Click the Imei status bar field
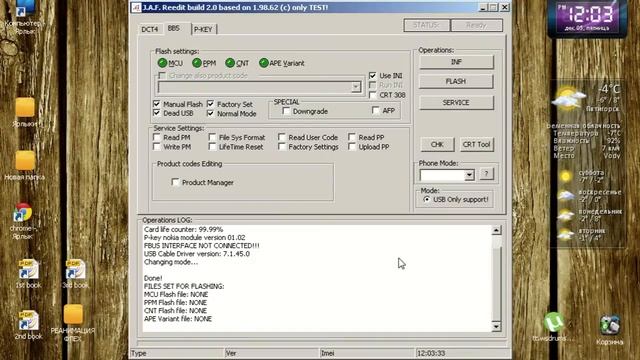This screenshot has width=640, height=360. 367,353
